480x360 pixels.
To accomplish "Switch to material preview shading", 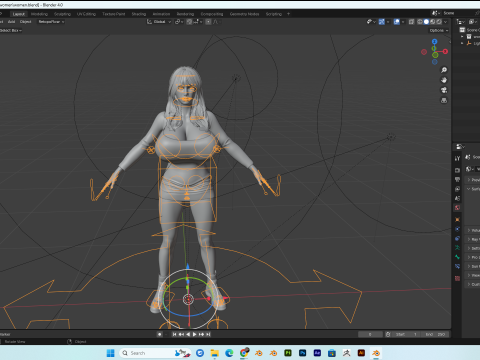I will [433, 22].
